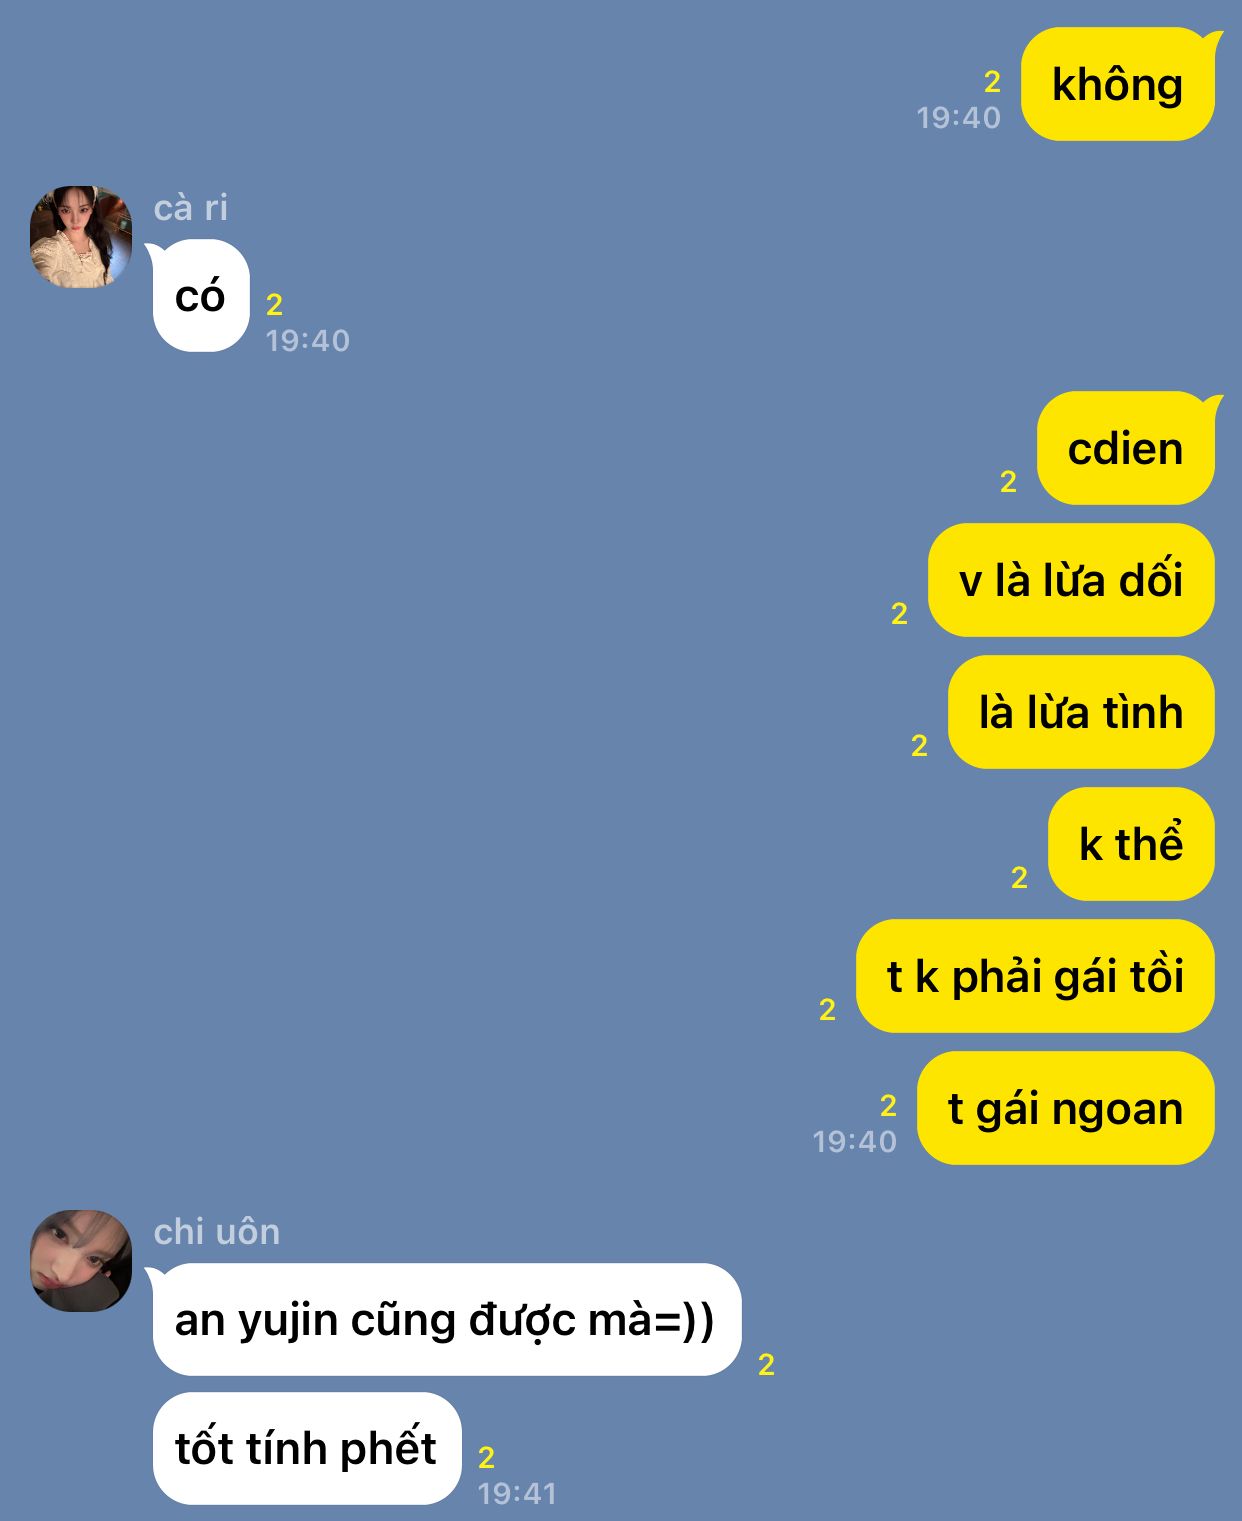The image size is (1242, 1521).
Task: Select the white 'có' message bubble
Action: pyautogui.click(x=199, y=296)
